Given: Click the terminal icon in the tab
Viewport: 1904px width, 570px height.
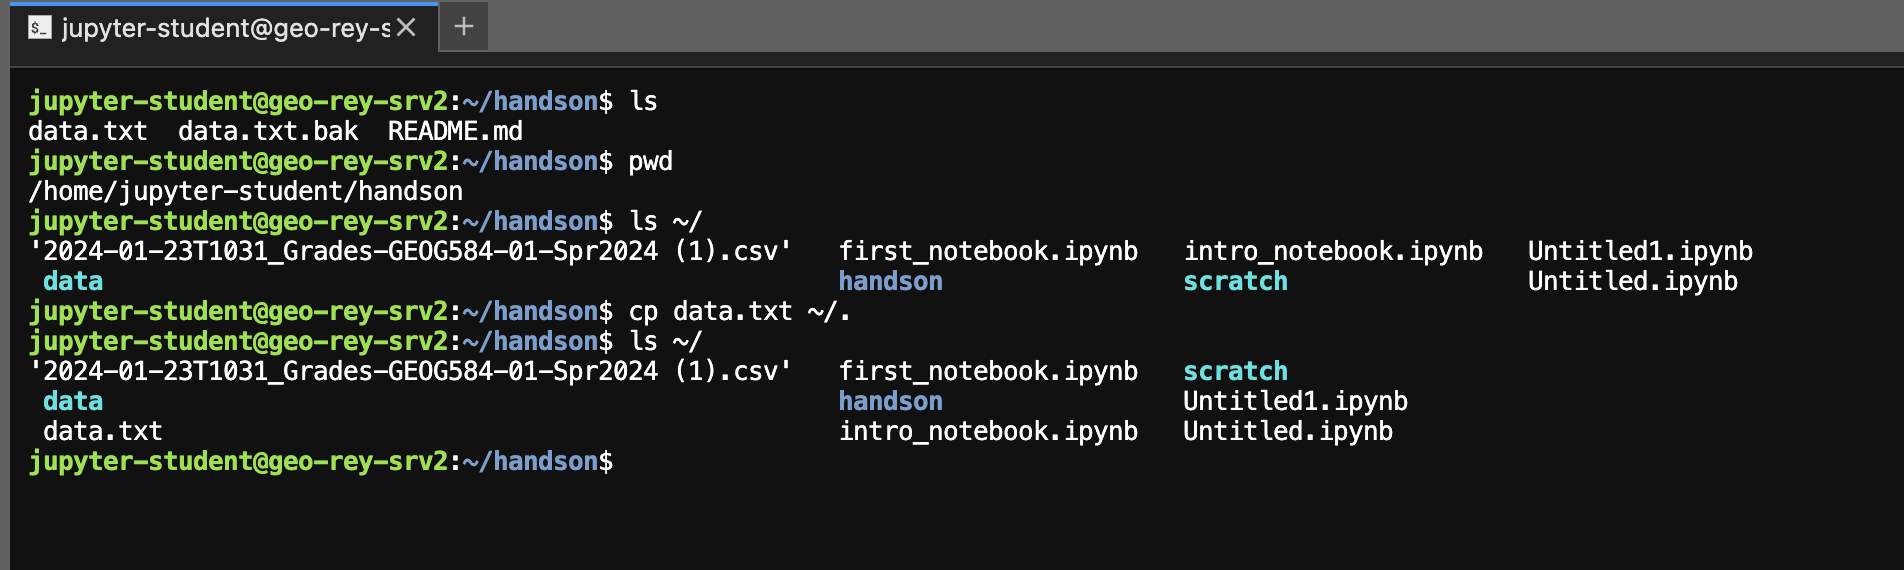Looking at the screenshot, I should [39, 27].
